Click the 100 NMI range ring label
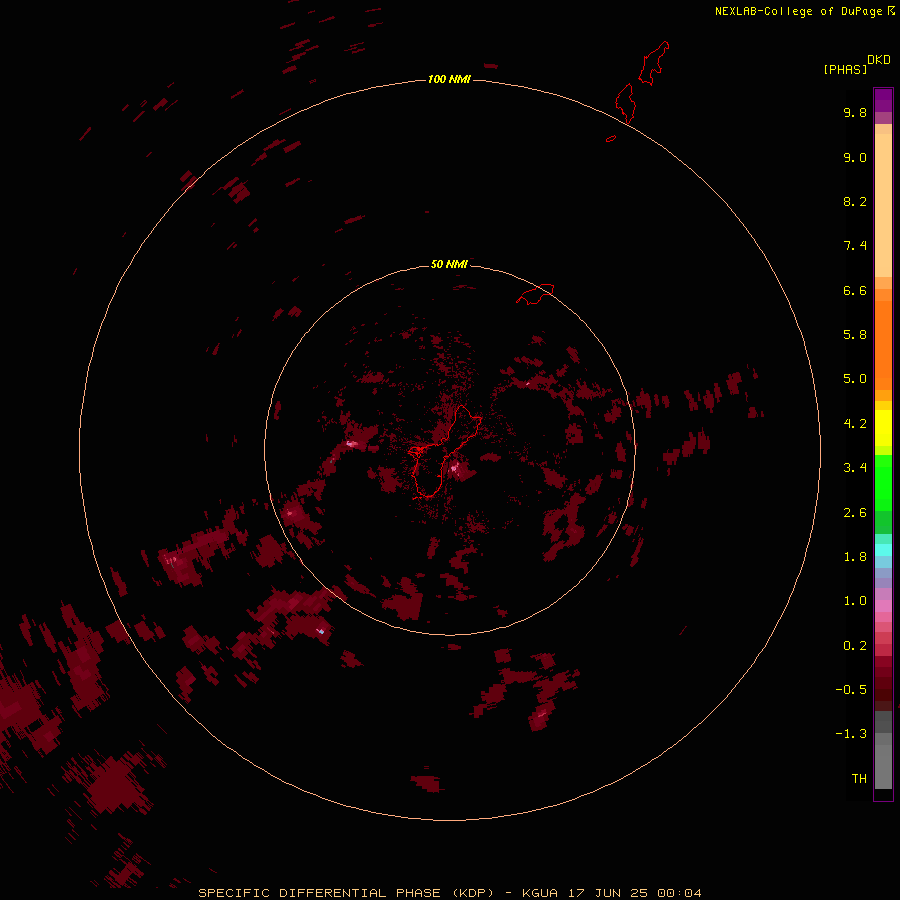This screenshot has height=900, width=900. coord(449,79)
